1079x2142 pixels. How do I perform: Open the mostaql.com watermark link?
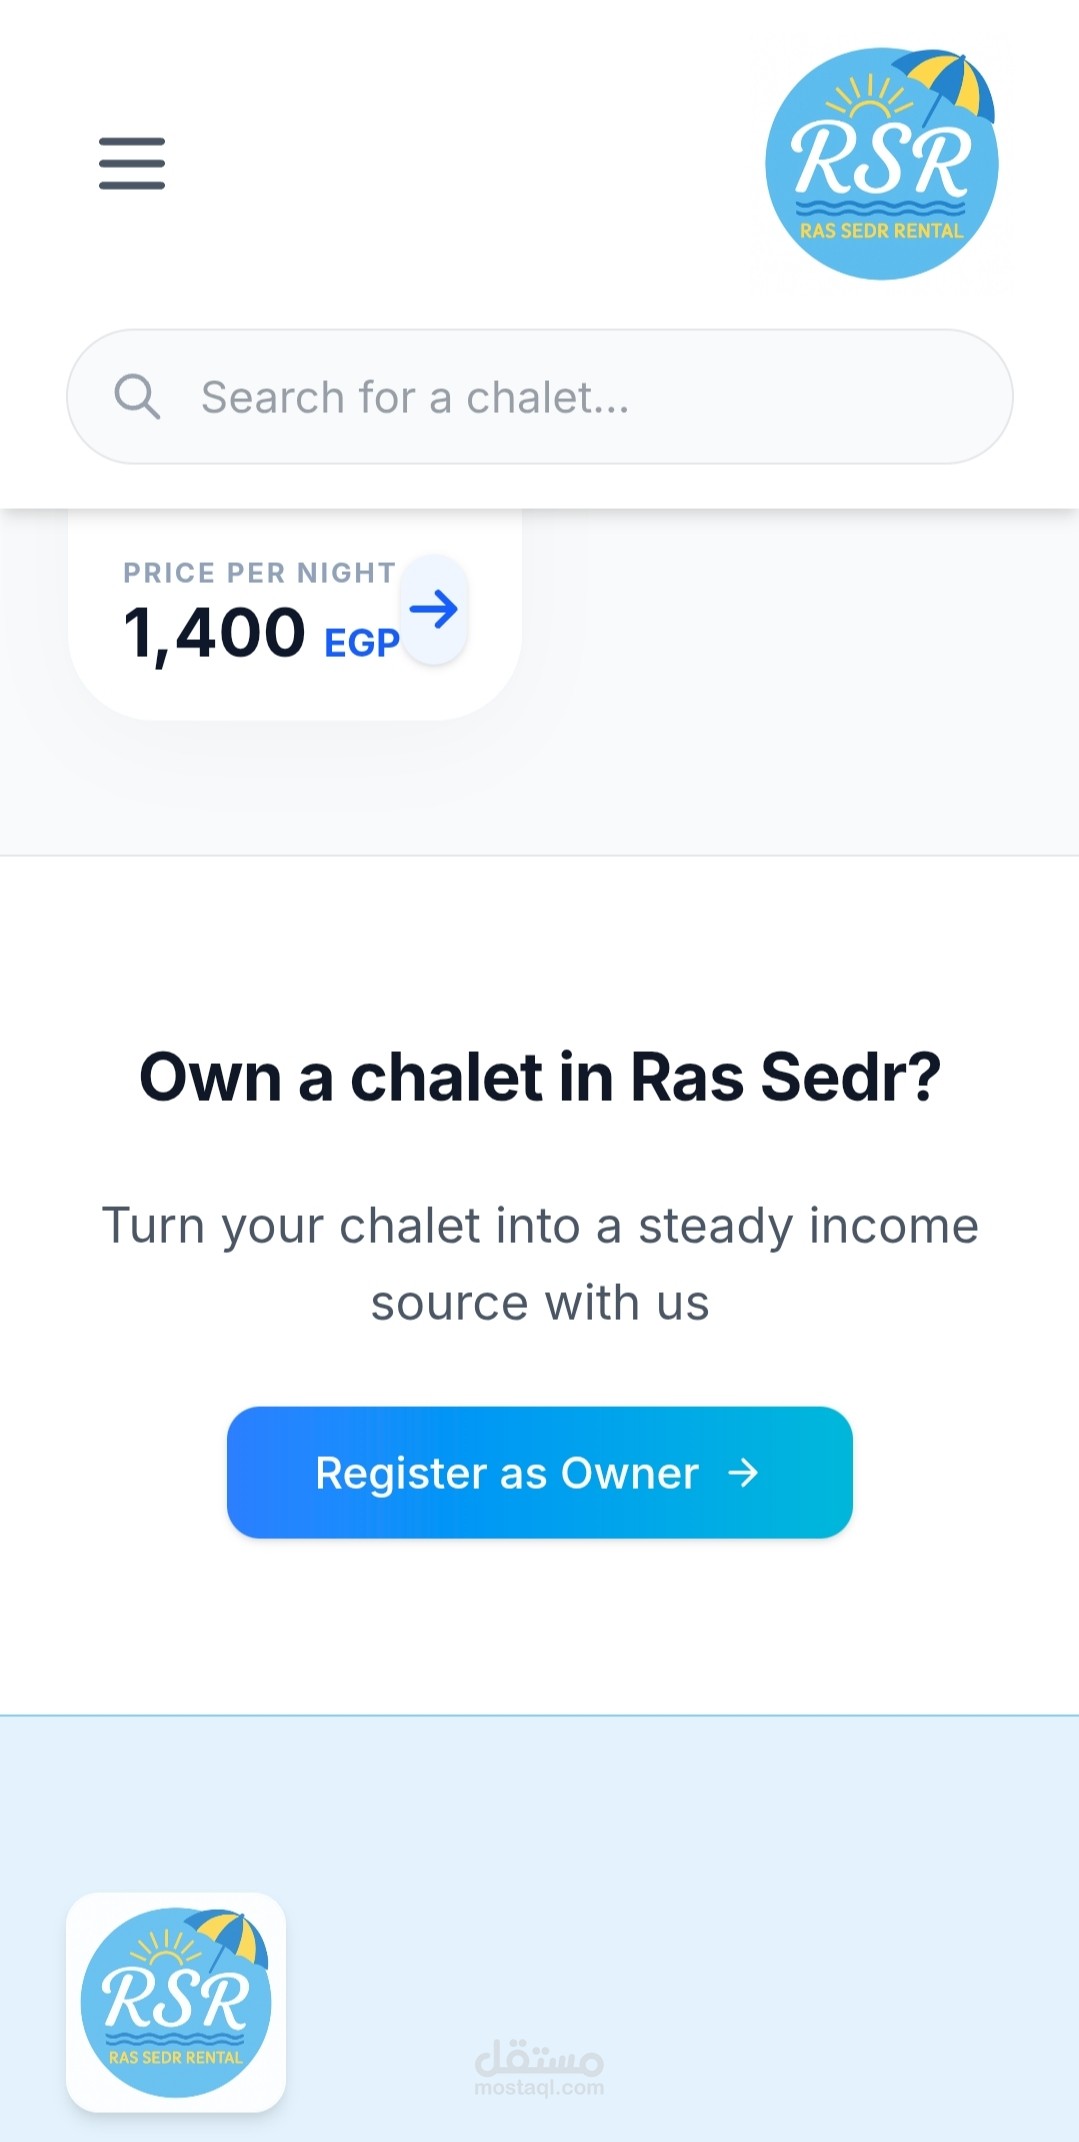(x=539, y=2088)
